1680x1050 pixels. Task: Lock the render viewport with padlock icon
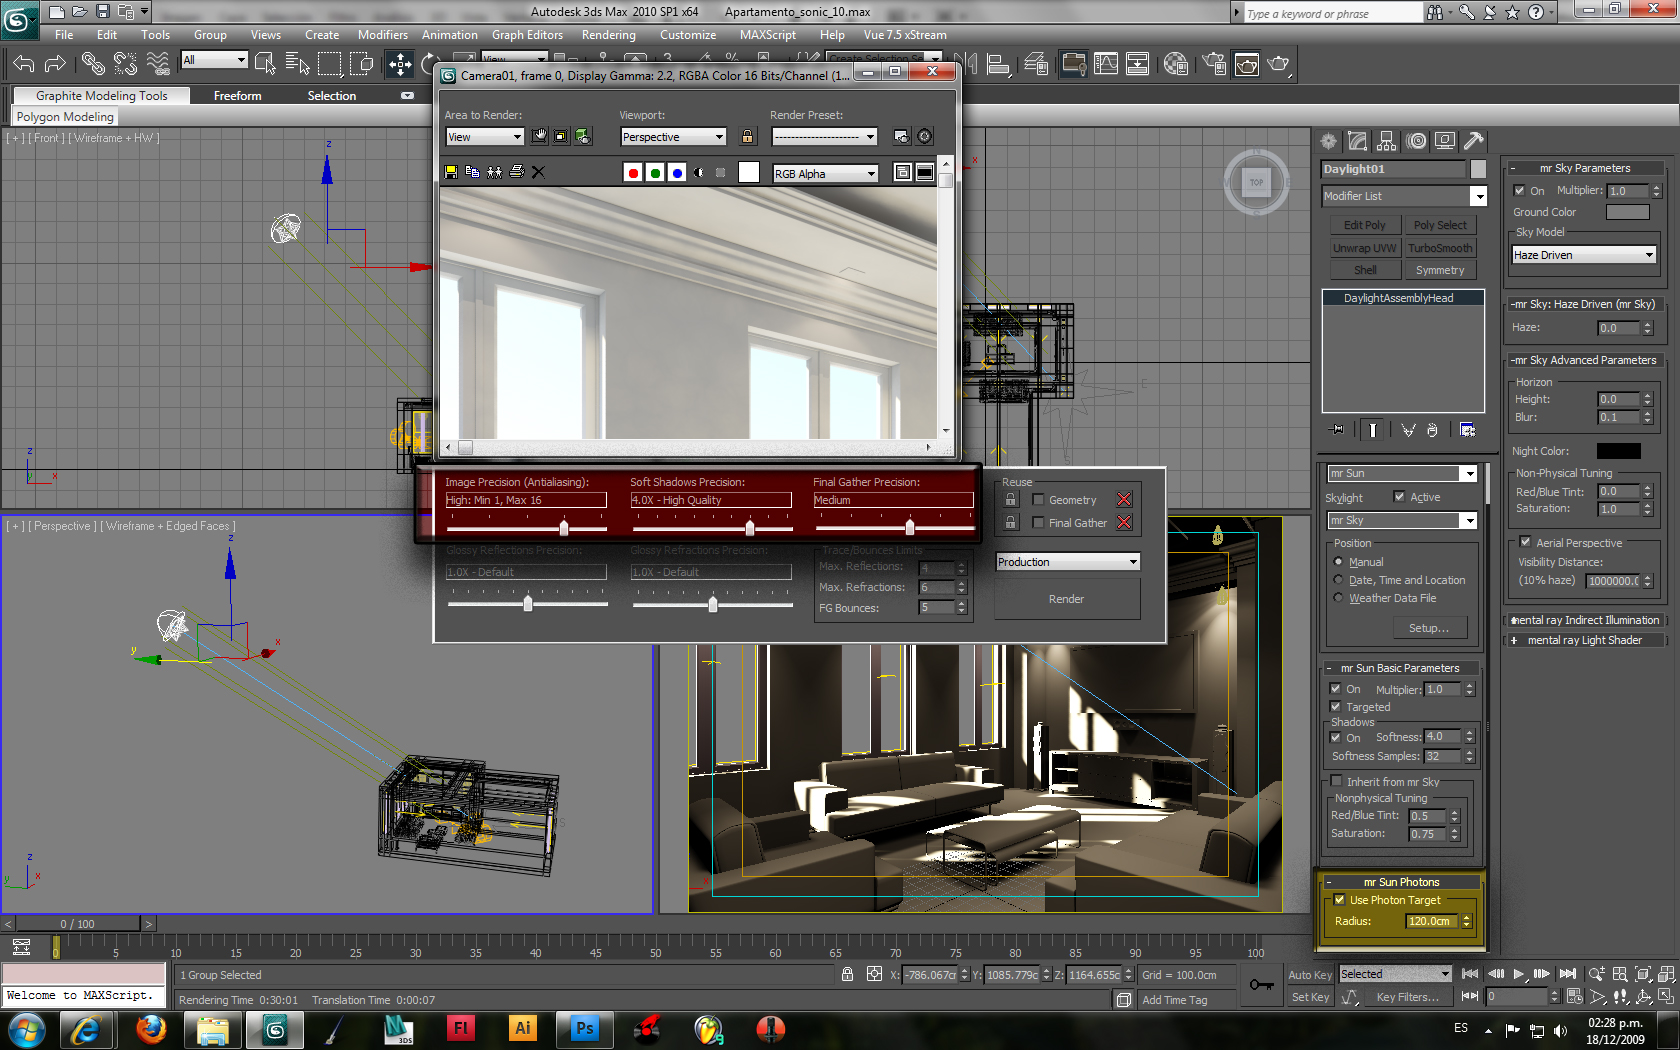[x=747, y=137]
